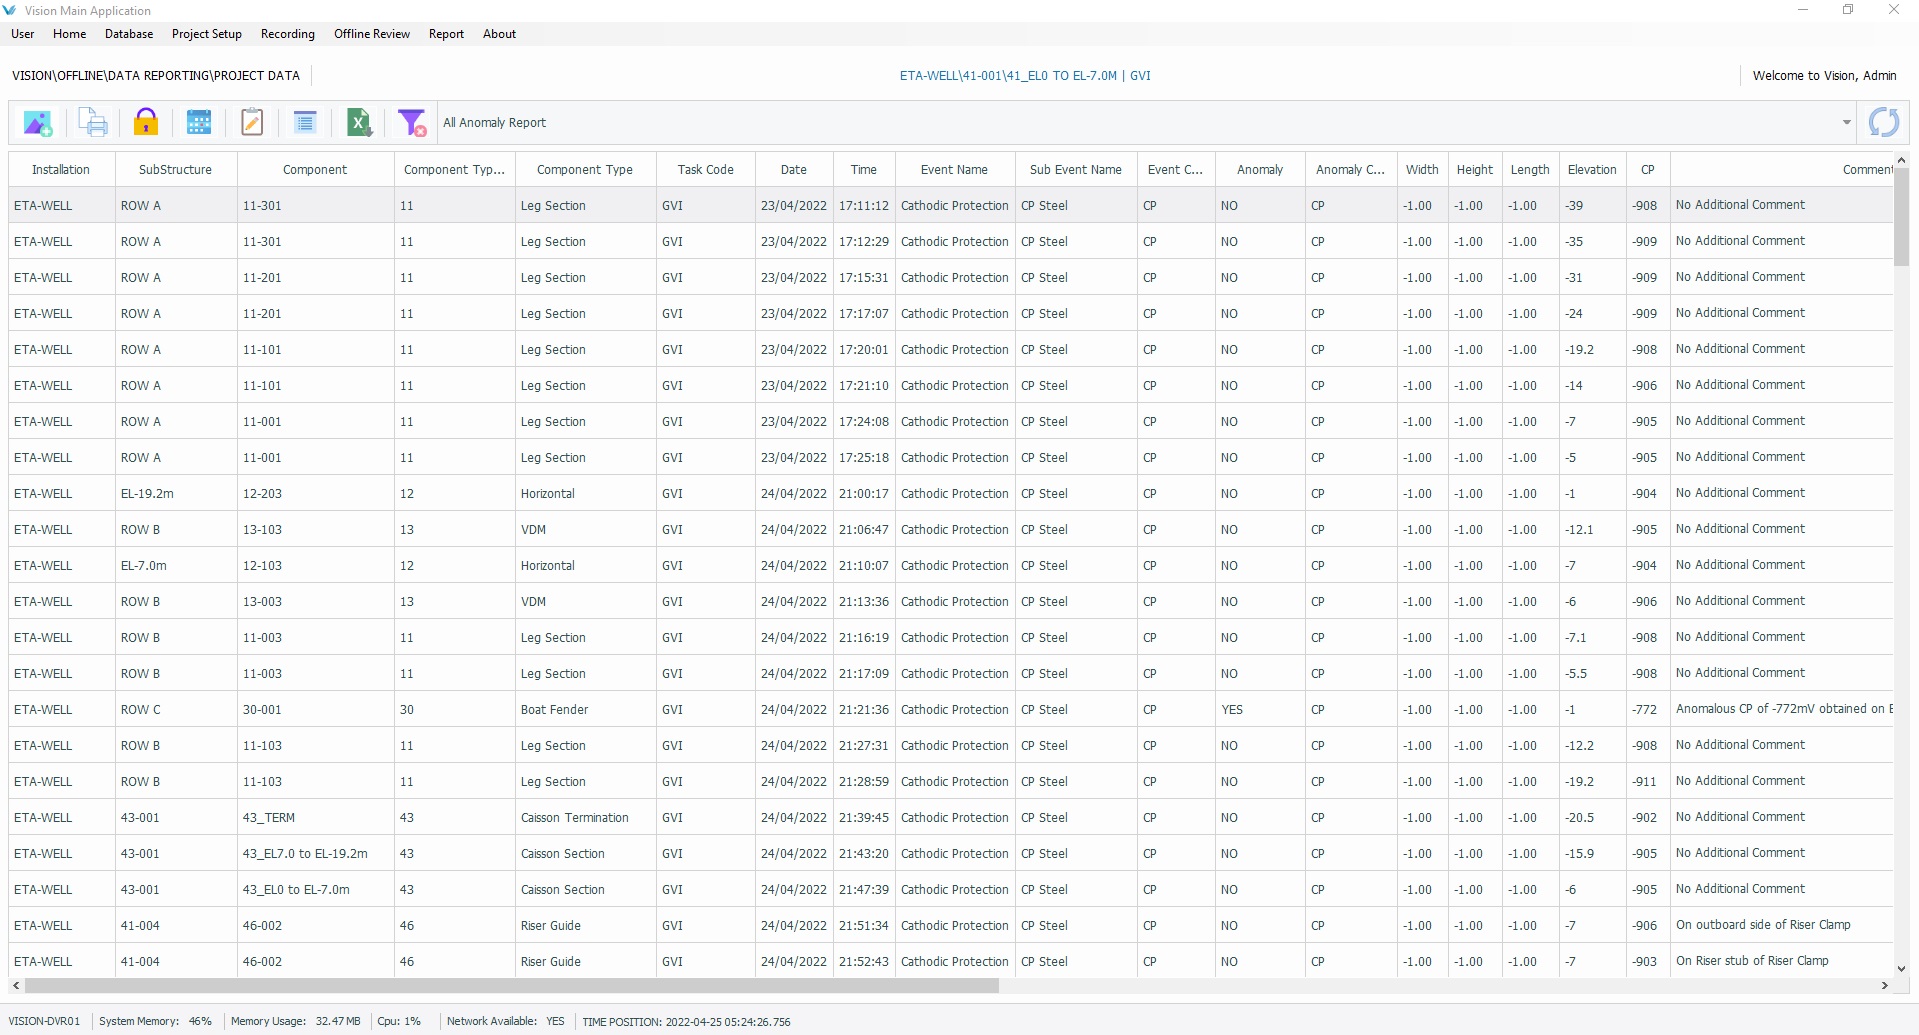Open the Report menu

[447, 34]
